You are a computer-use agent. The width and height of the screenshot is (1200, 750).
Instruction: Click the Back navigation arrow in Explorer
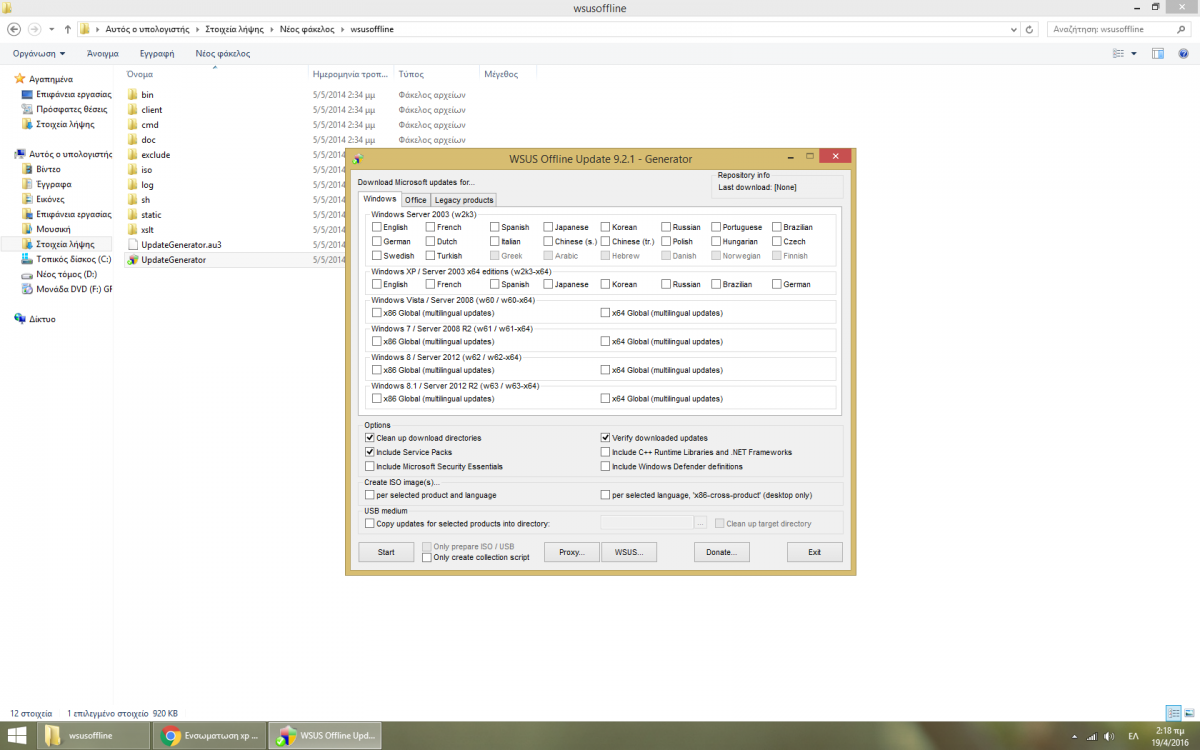[x=14, y=29]
